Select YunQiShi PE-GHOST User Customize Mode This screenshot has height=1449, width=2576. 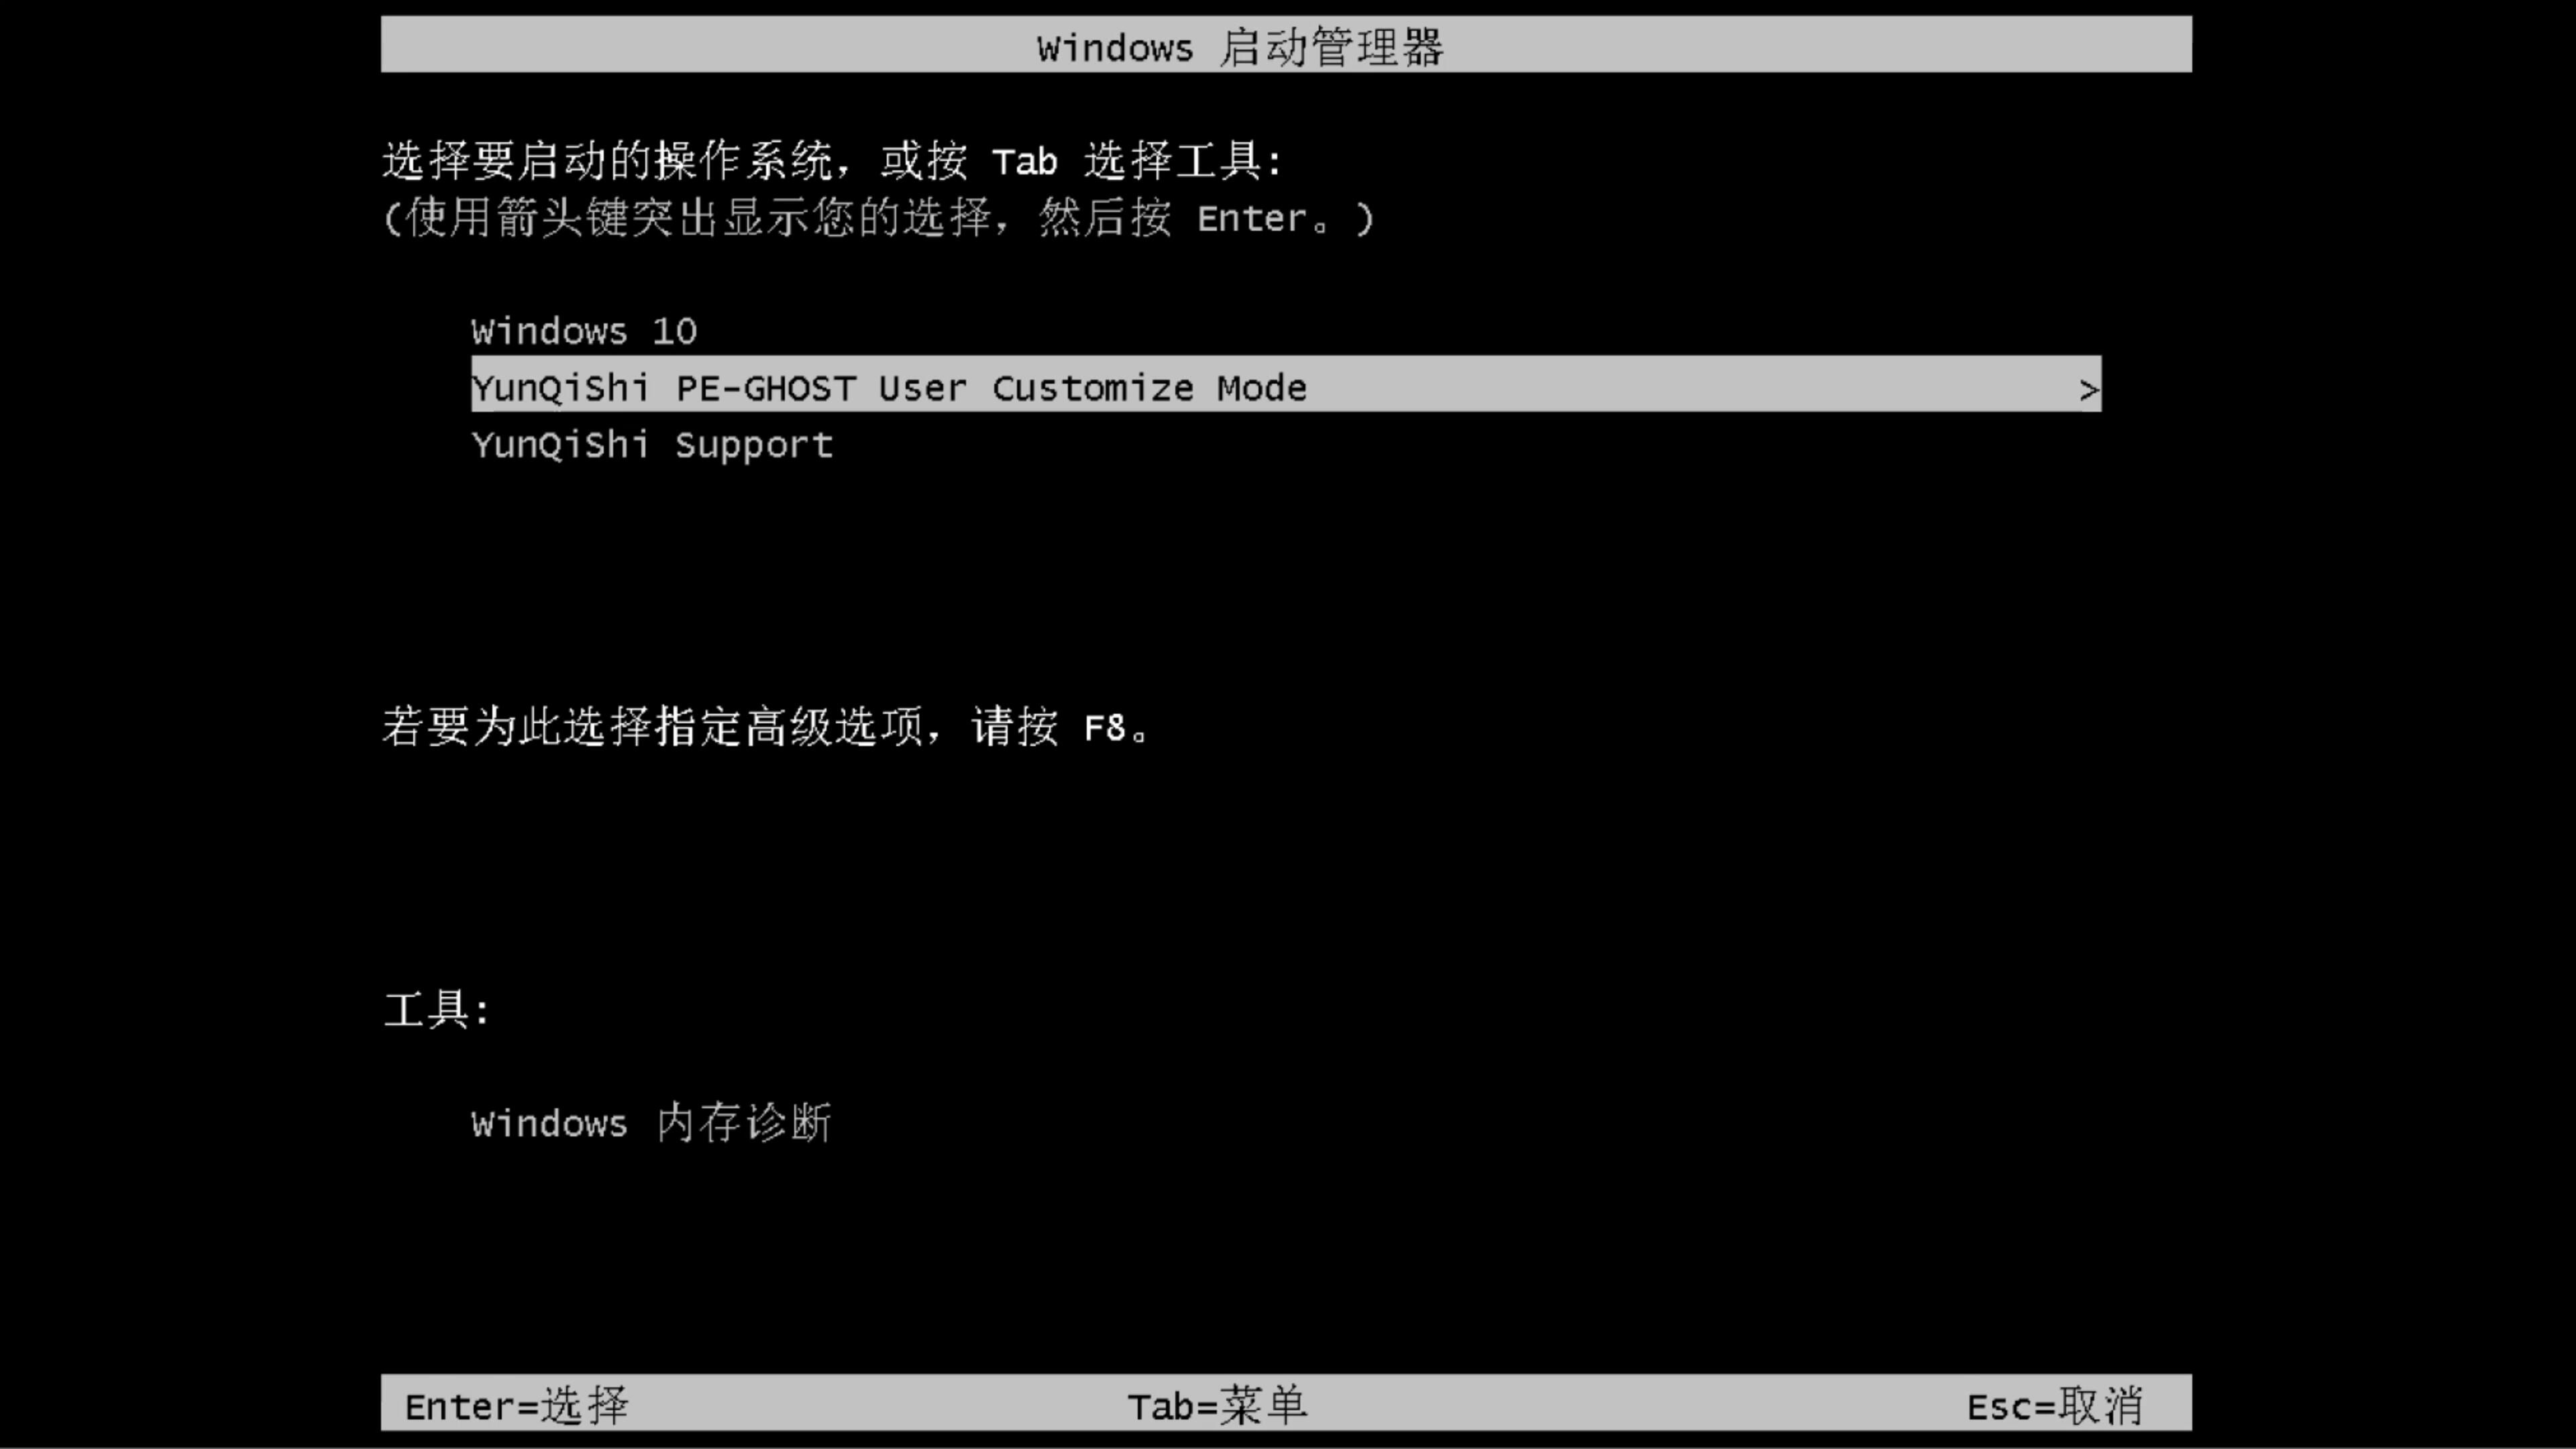(x=1285, y=388)
